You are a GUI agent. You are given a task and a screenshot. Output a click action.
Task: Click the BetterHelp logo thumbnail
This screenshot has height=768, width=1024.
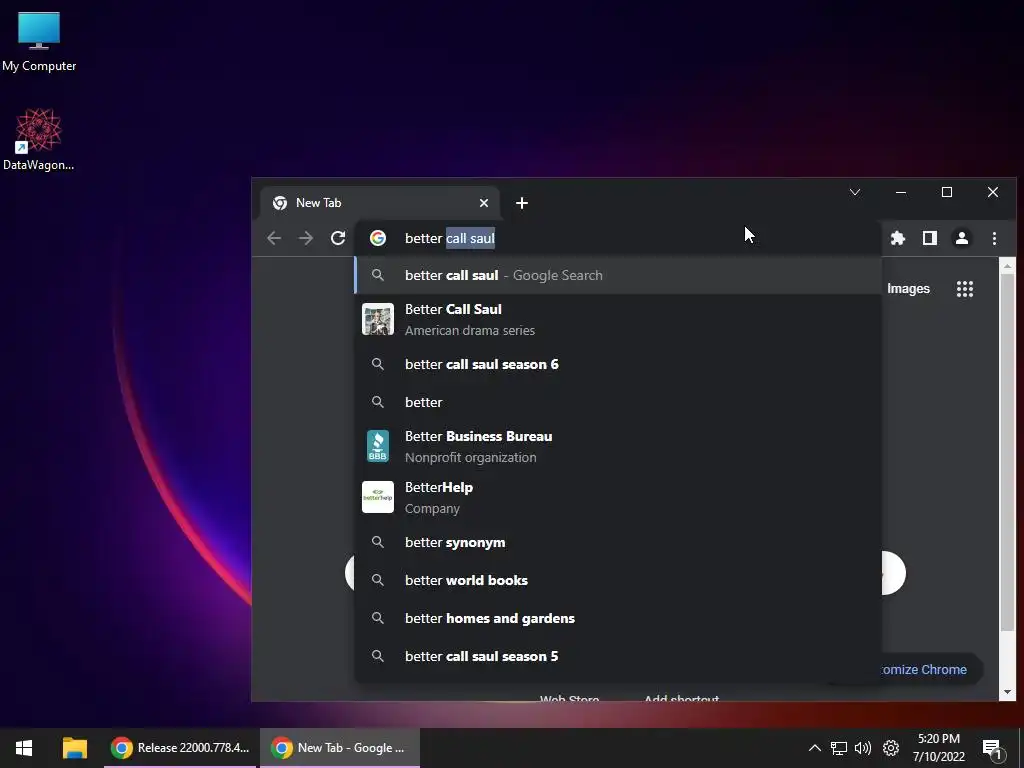(x=378, y=497)
